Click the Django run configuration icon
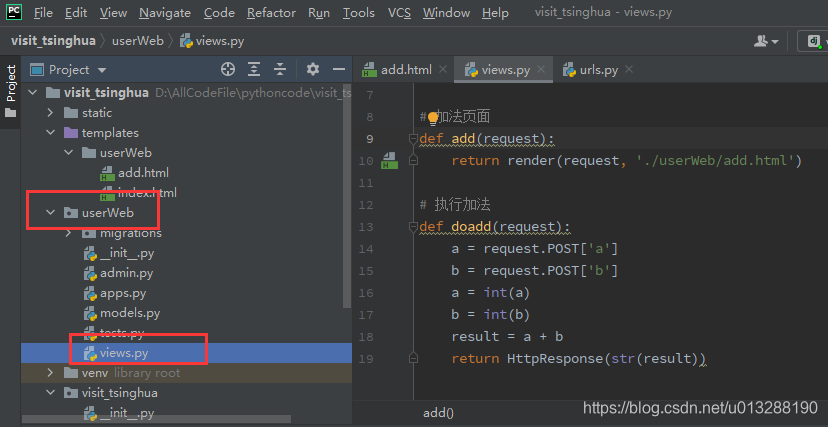 814,41
